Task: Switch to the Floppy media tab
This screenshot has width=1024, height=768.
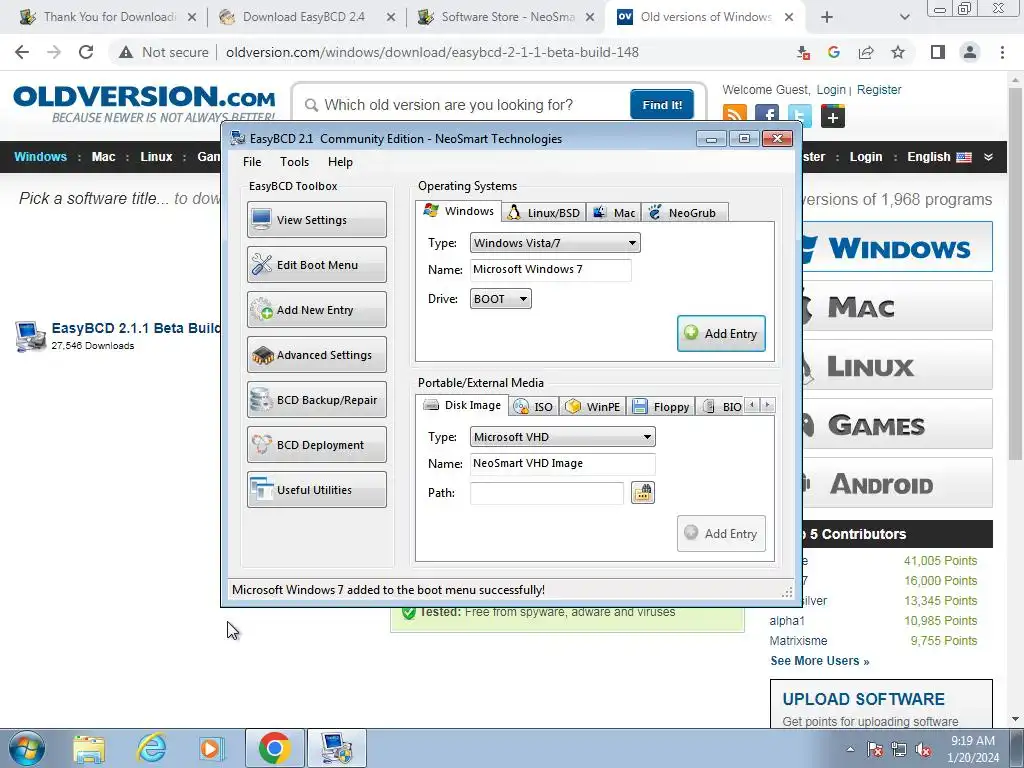Action: click(661, 406)
